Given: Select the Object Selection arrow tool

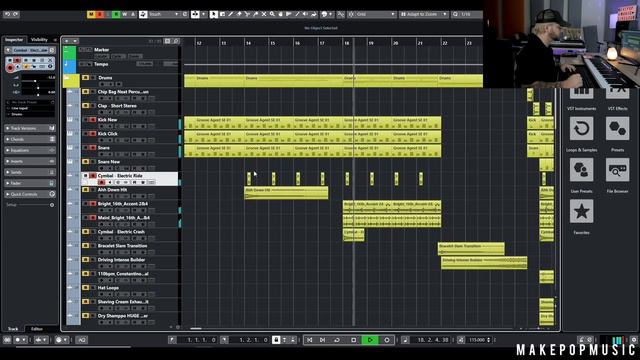Looking at the screenshot, I should 213,14.
